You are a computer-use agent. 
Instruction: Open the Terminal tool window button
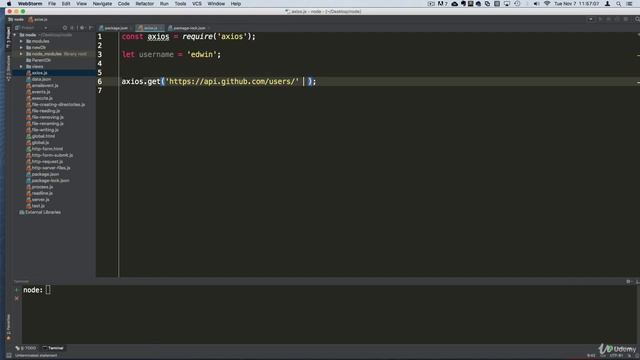point(53,348)
